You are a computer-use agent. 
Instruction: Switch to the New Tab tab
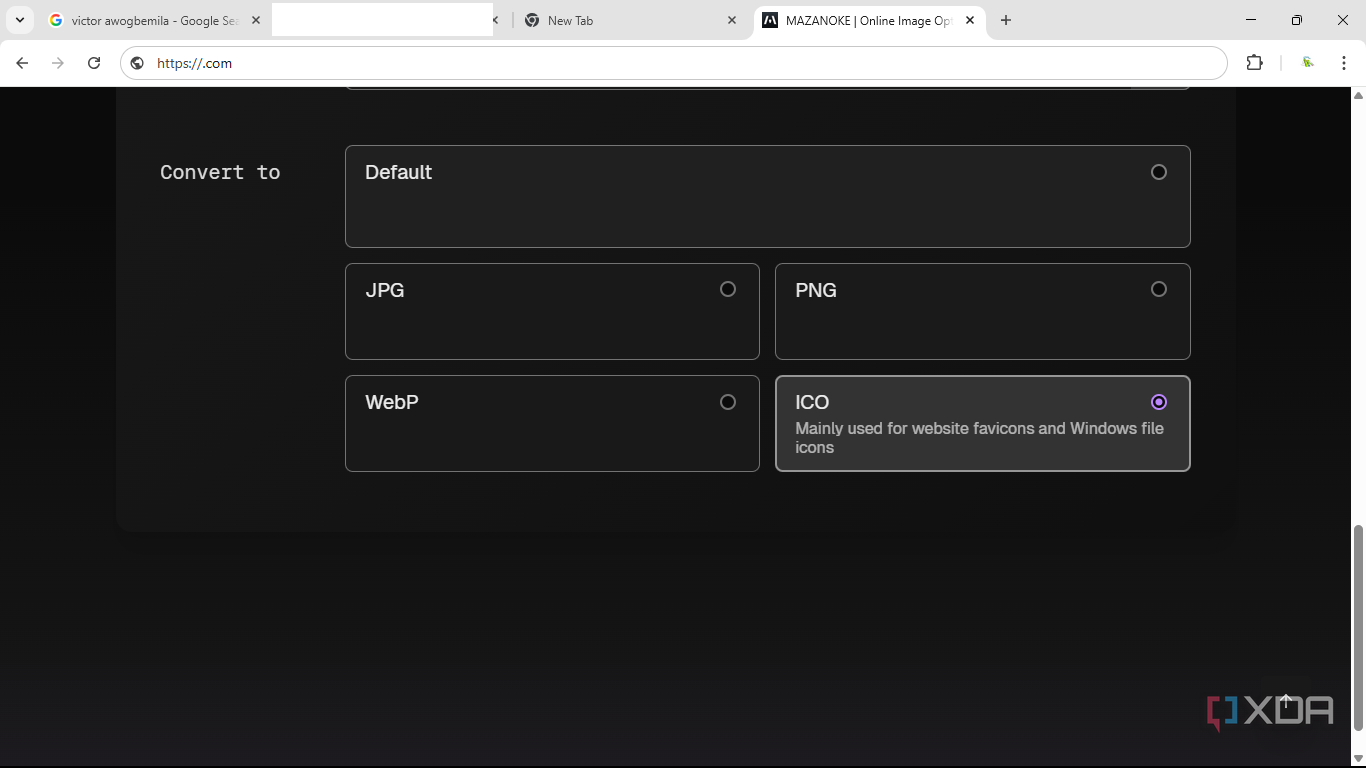[x=630, y=20]
